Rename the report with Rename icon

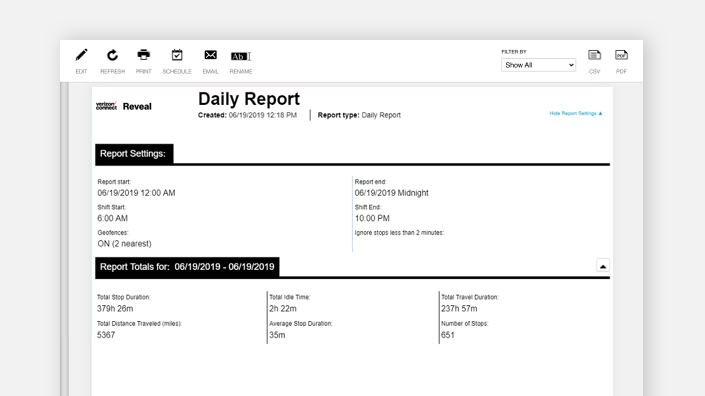(x=241, y=56)
